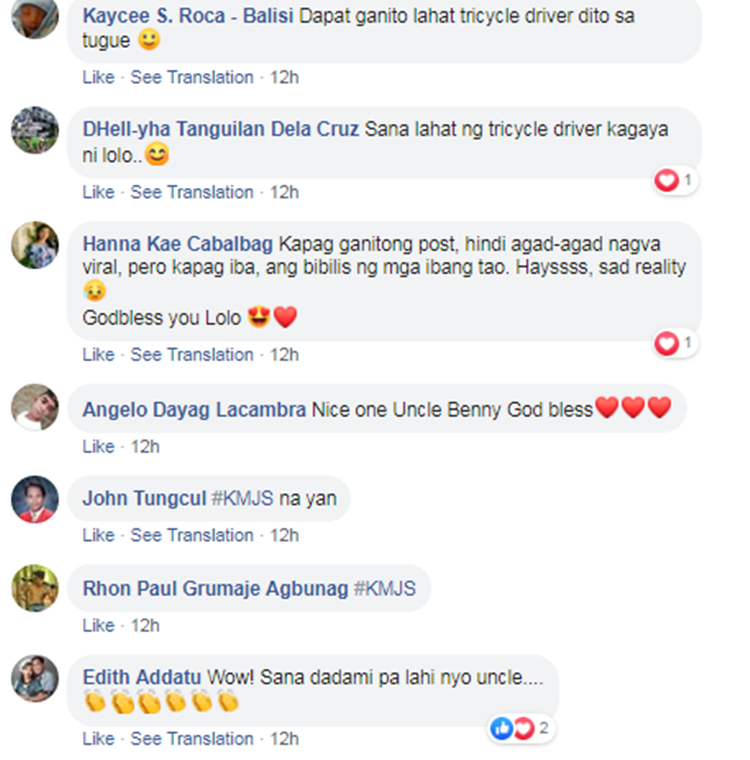Viewport: 750px width, 760px height.
Task: Open the heart reaction on Hanna Kae's comment
Action: coord(675,344)
